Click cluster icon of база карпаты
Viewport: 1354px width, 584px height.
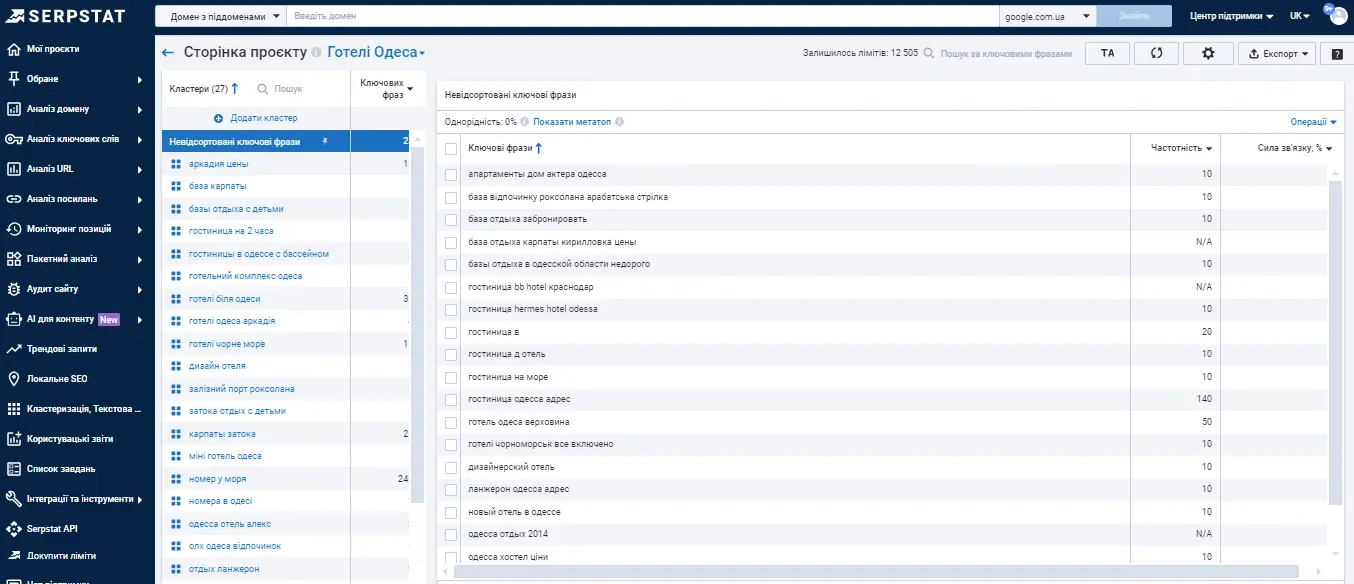[176, 186]
